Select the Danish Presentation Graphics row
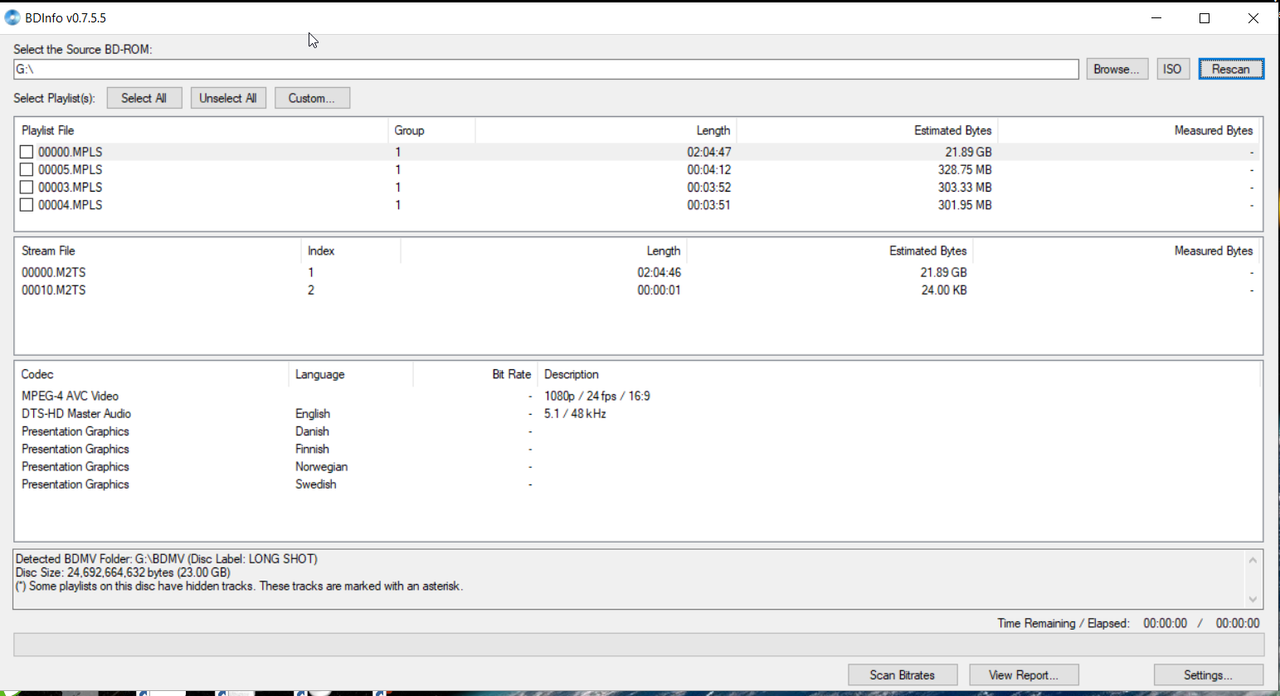The image size is (1280, 696). [x=638, y=431]
